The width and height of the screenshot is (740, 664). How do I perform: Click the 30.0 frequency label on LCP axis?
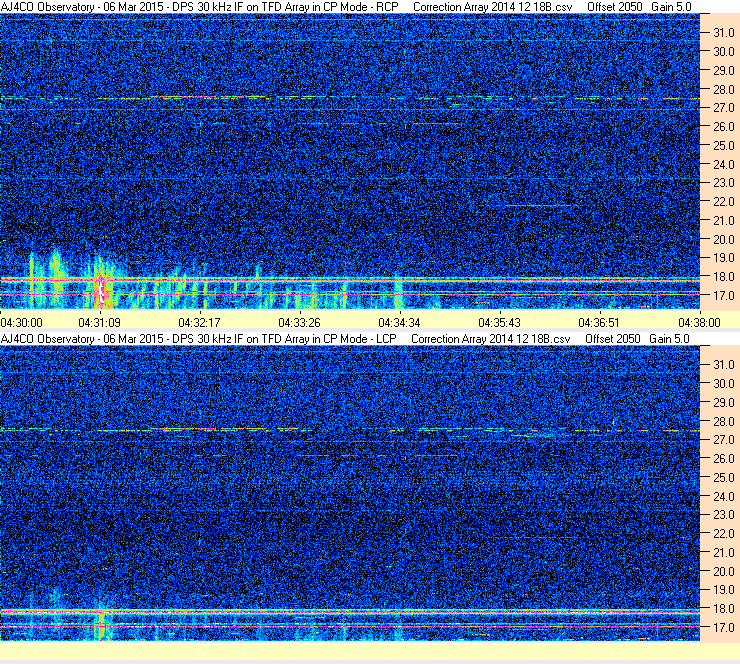pos(723,384)
